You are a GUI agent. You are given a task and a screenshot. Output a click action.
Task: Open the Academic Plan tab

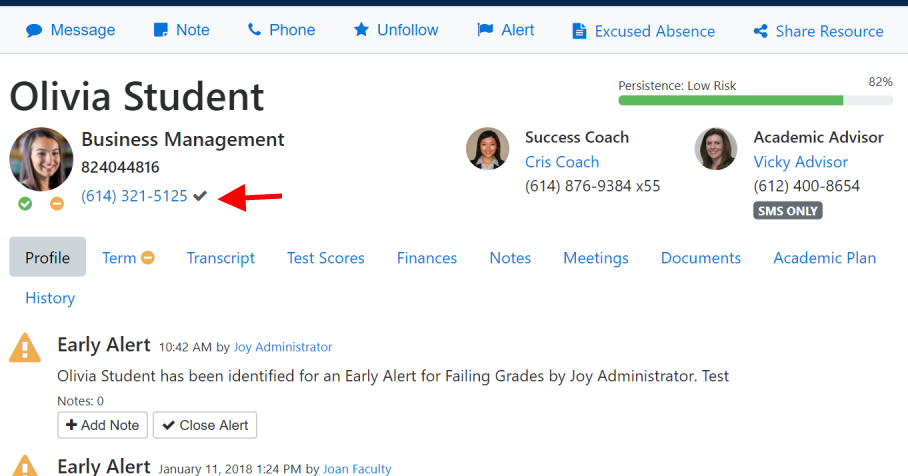coord(825,258)
